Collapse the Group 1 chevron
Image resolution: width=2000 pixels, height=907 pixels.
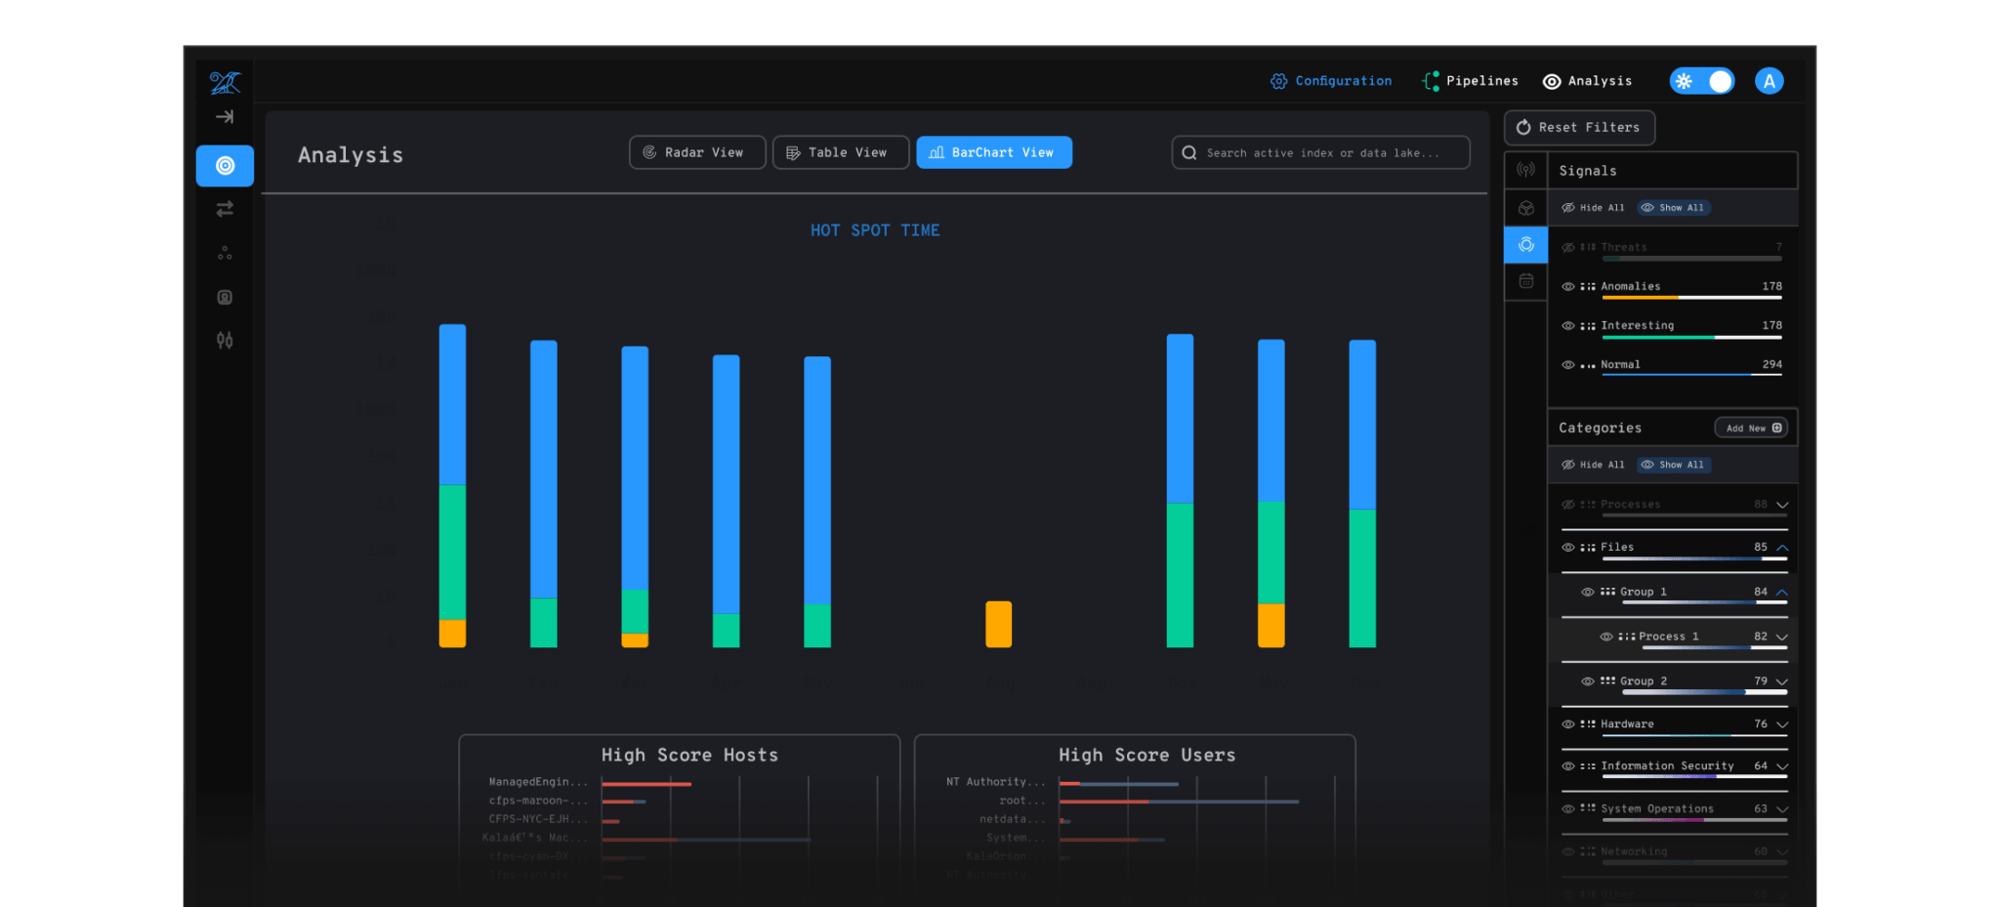tap(1782, 592)
